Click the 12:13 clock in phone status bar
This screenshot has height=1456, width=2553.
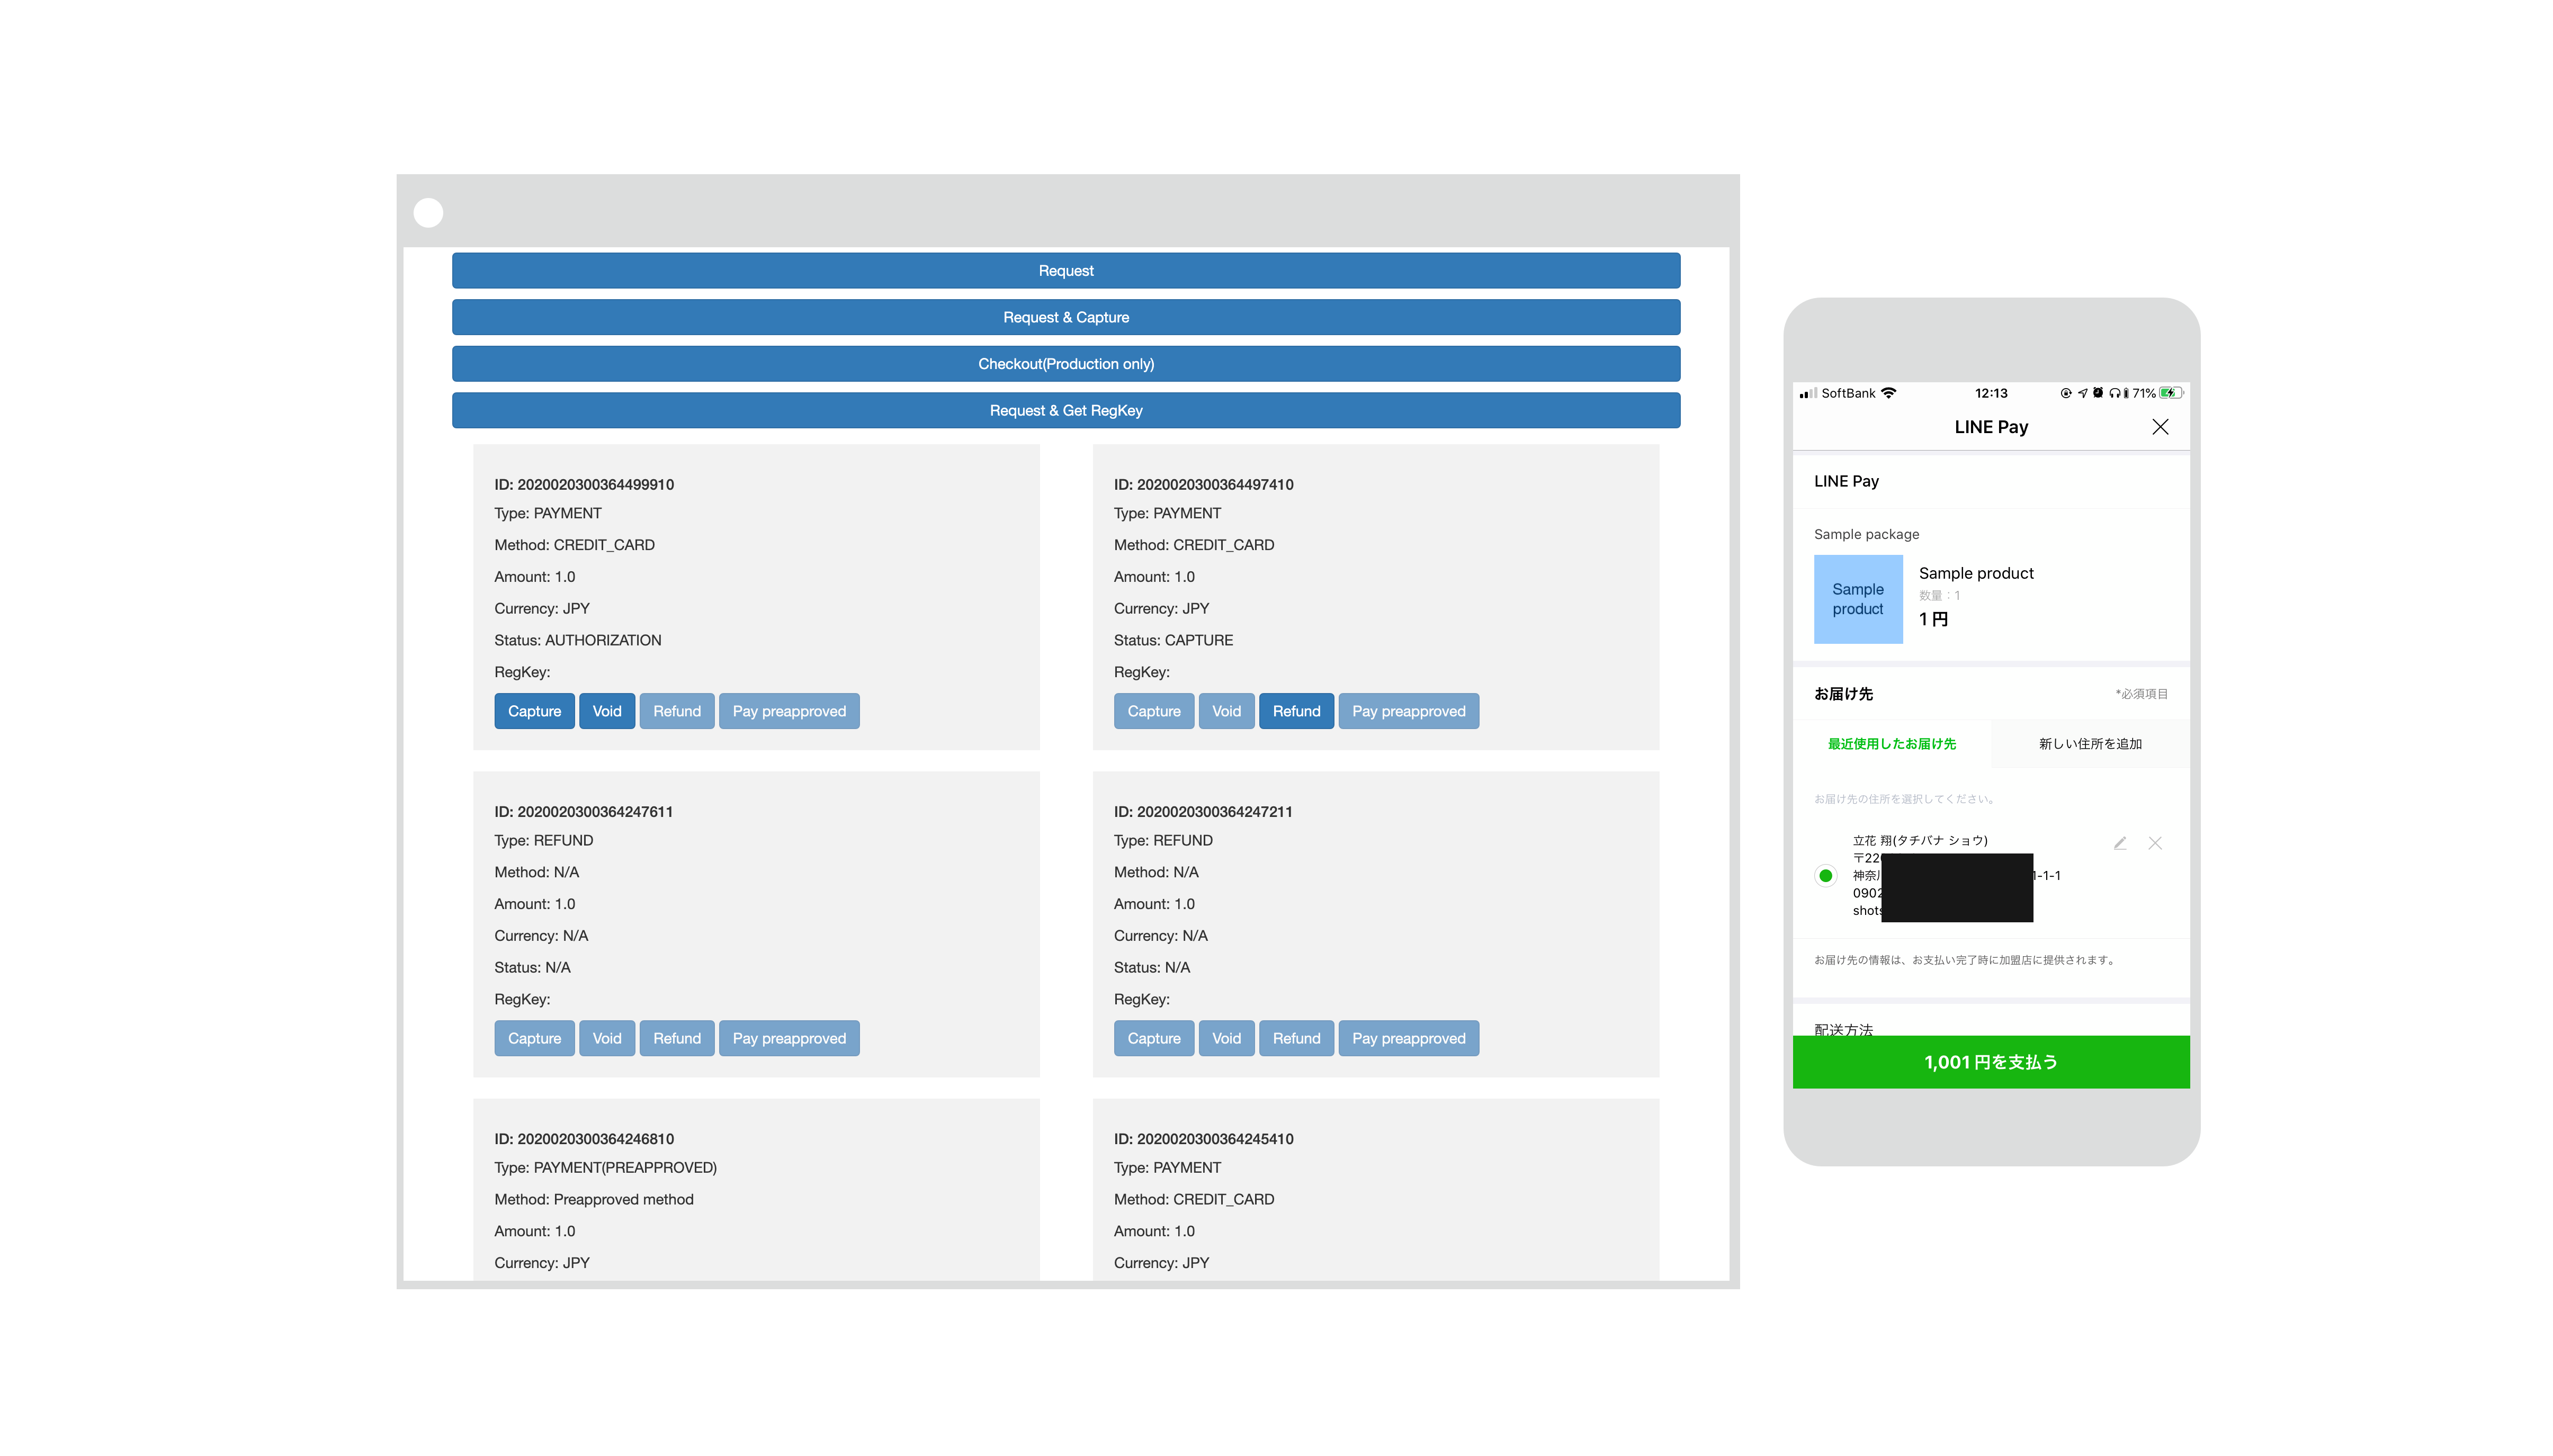pos(1991,393)
